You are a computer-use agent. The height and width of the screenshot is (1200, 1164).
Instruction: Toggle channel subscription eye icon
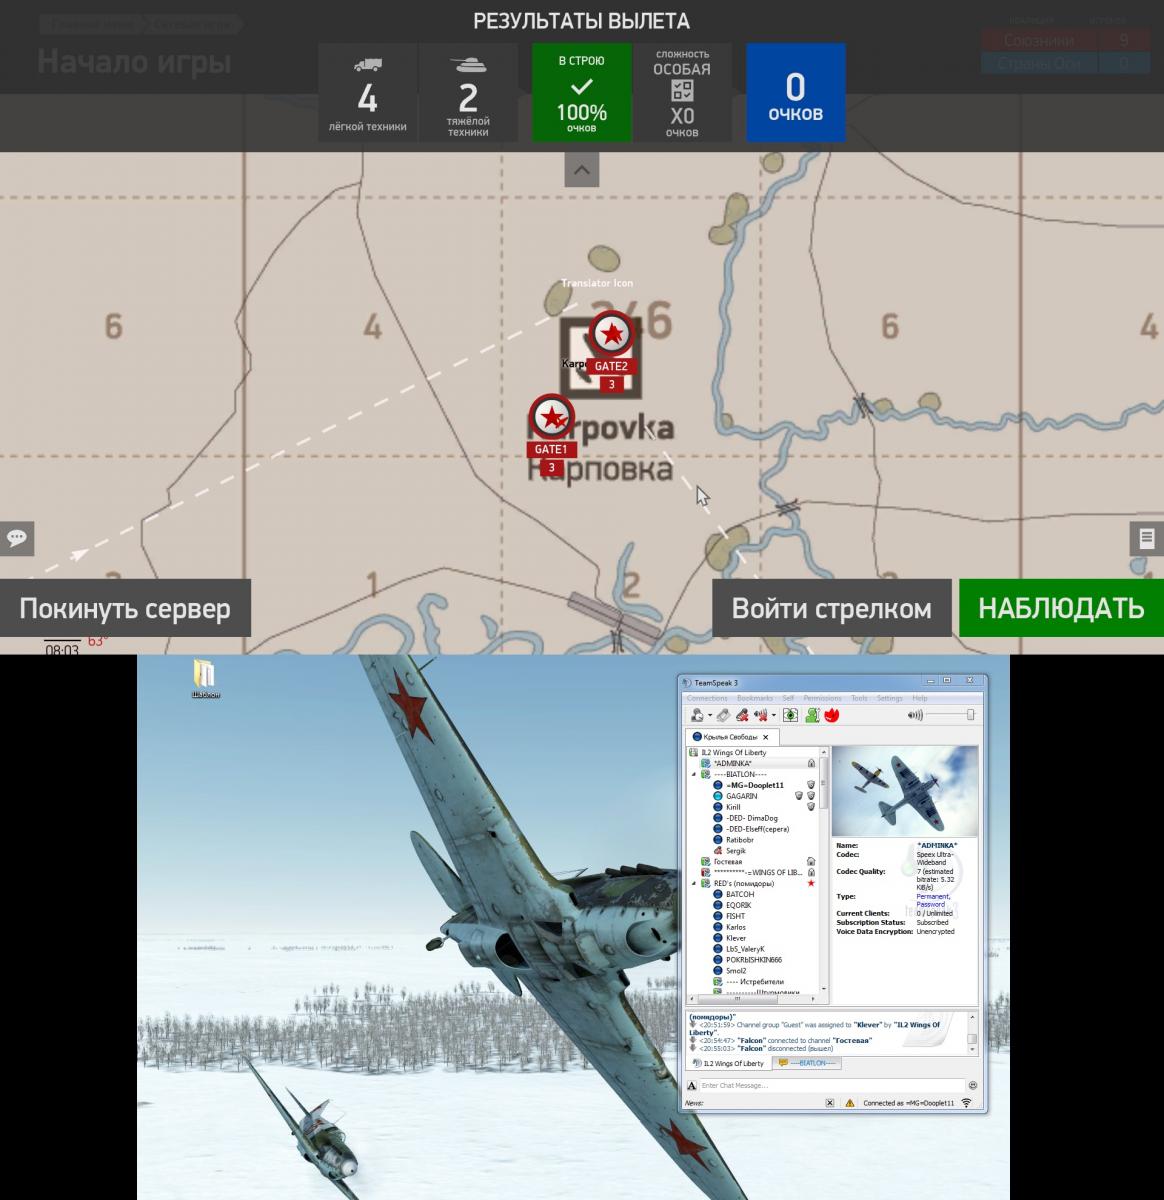pyautogui.click(x=790, y=715)
